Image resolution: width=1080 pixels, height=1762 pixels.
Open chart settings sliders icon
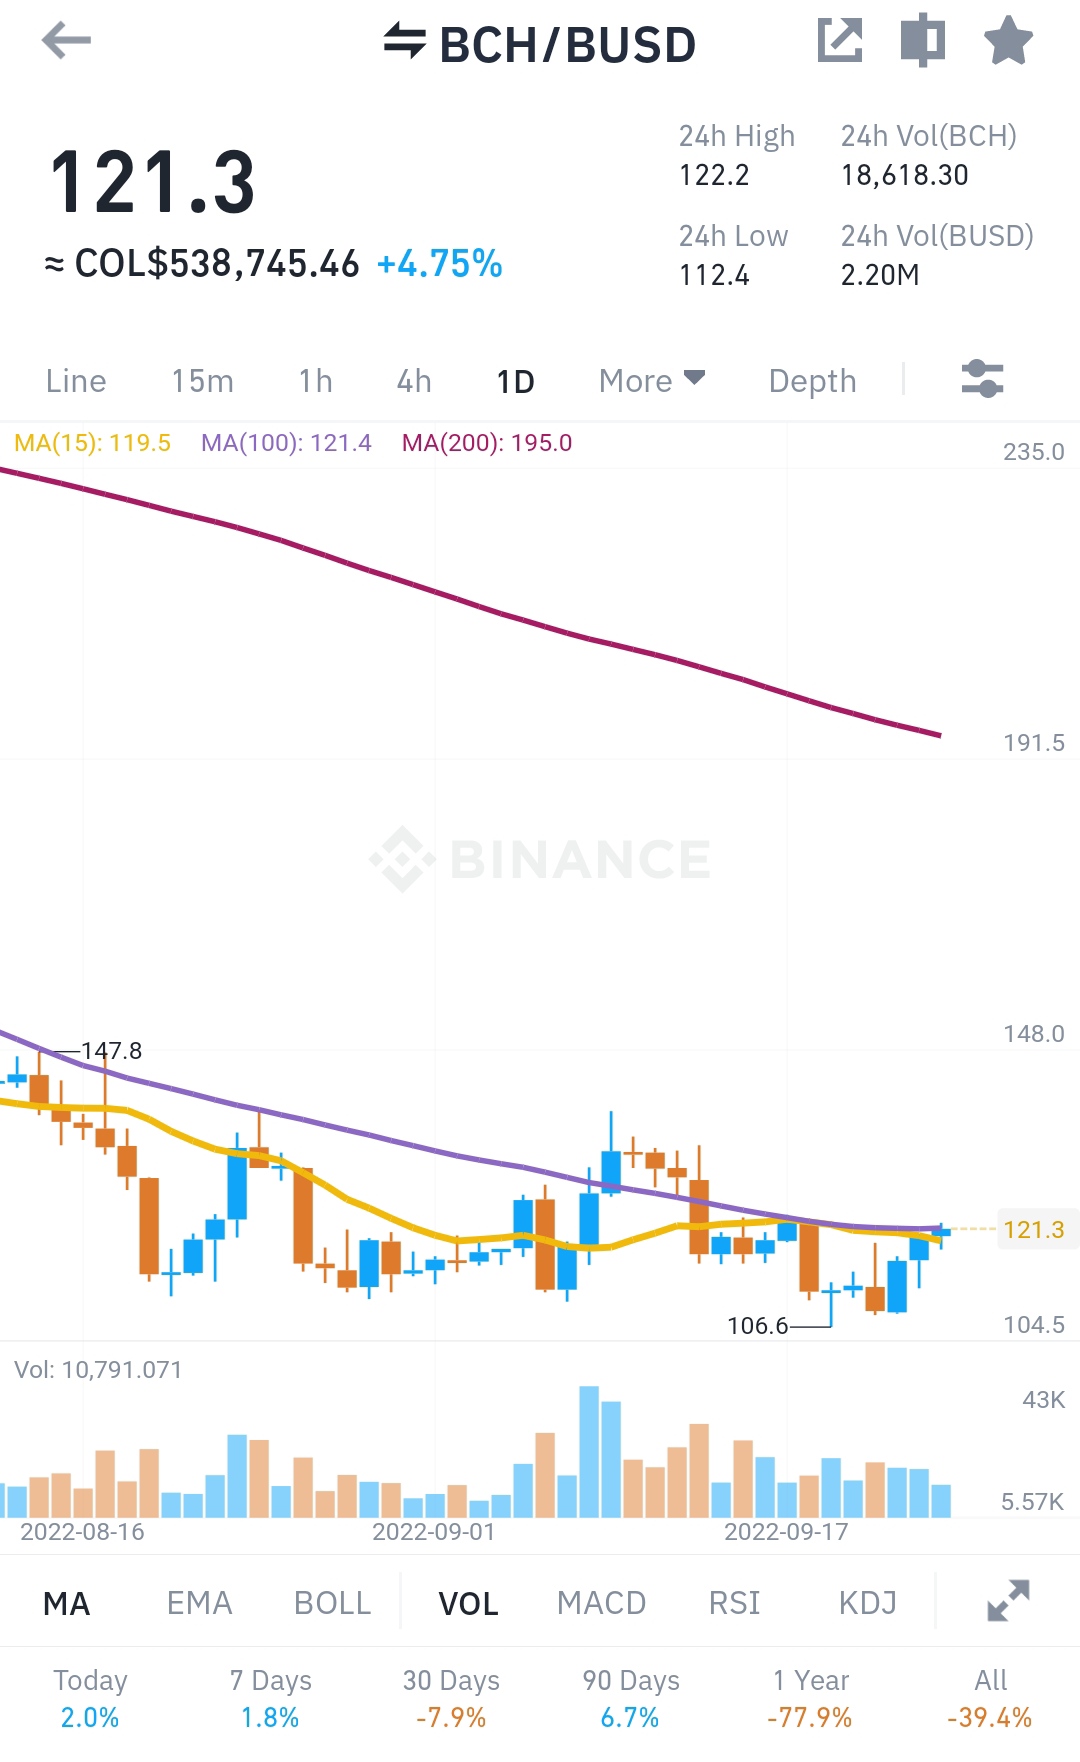(x=982, y=379)
